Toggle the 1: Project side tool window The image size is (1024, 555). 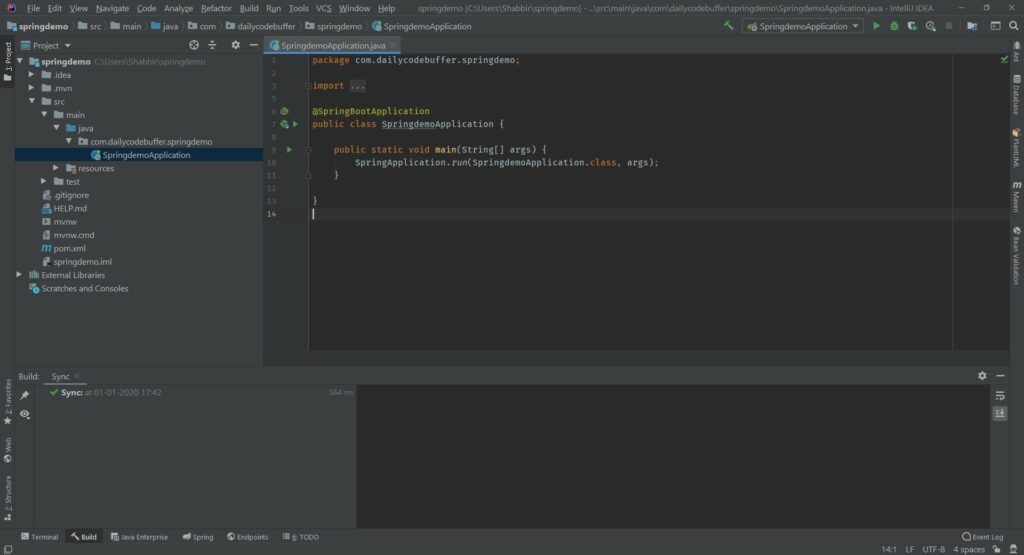point(7,61)
